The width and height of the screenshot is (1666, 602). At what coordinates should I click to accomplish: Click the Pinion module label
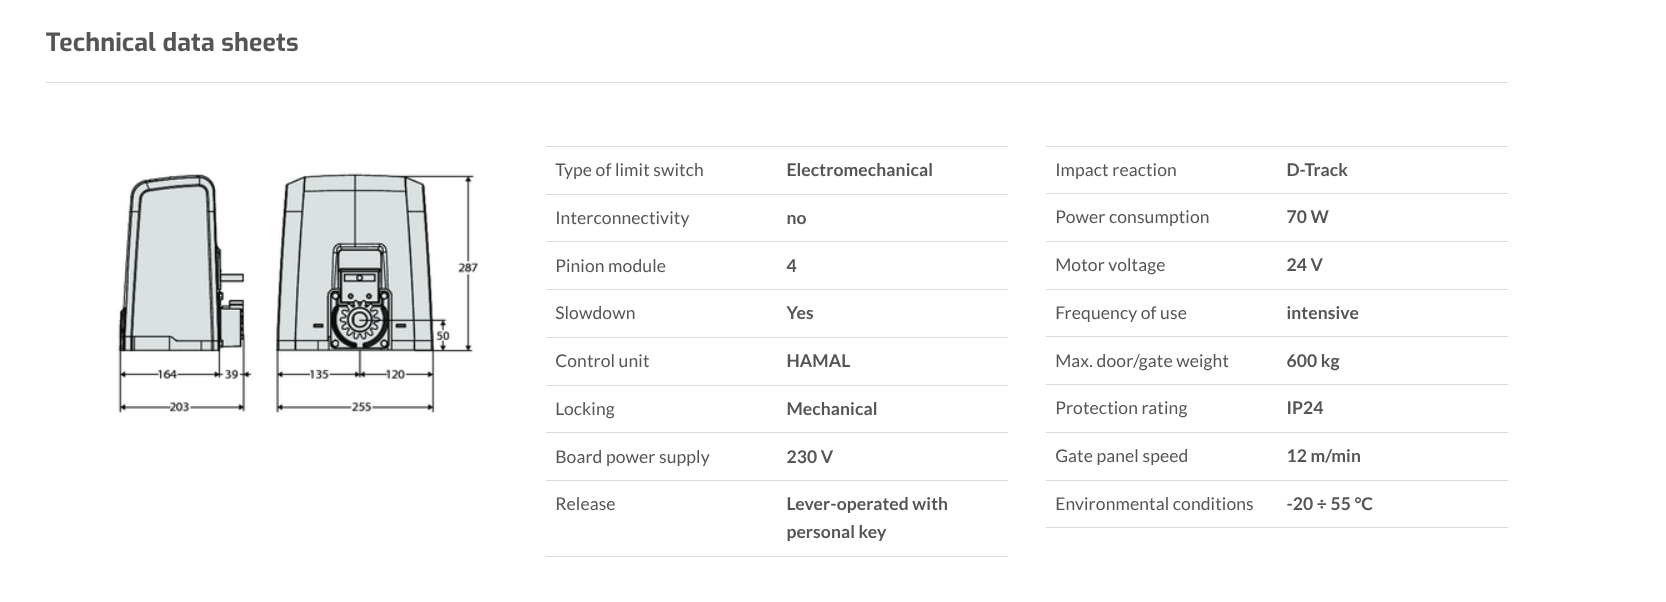coord(610,266)
